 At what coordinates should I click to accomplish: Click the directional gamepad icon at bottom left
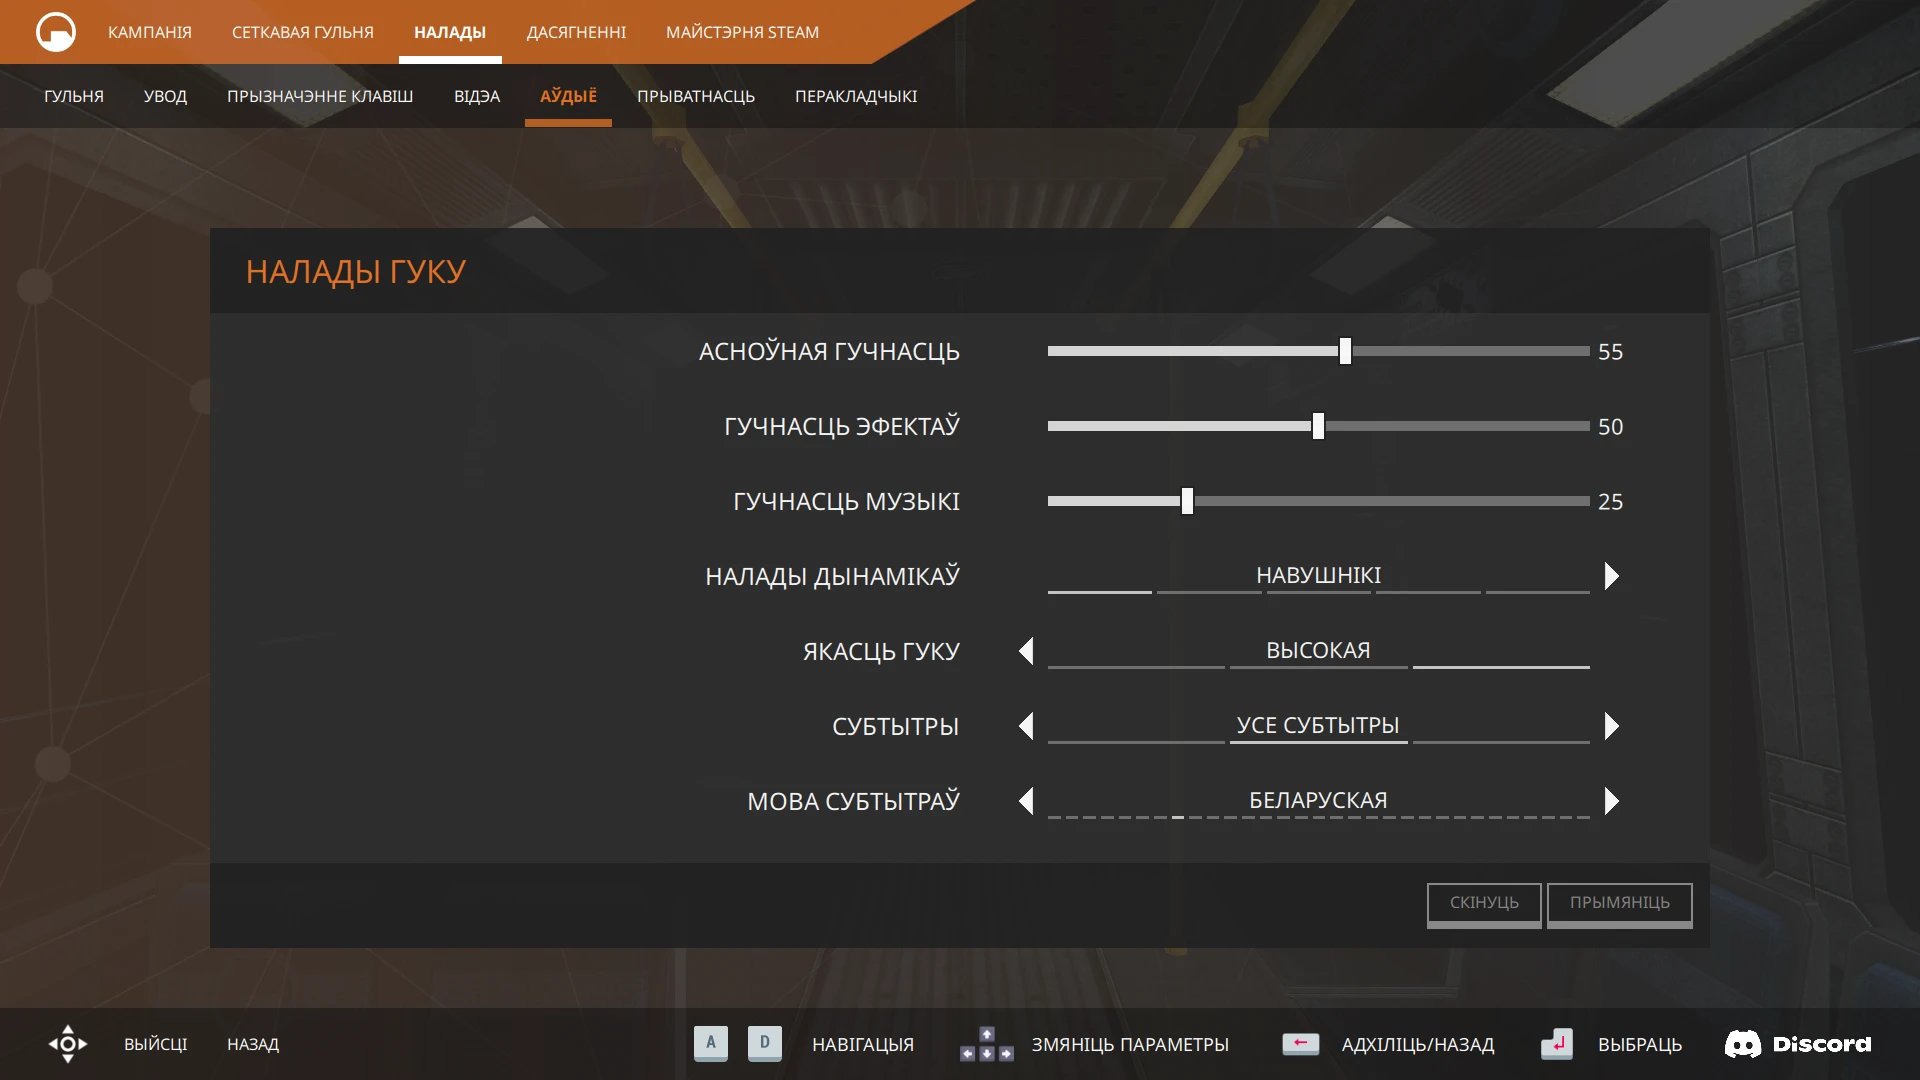coord(68,1044)
